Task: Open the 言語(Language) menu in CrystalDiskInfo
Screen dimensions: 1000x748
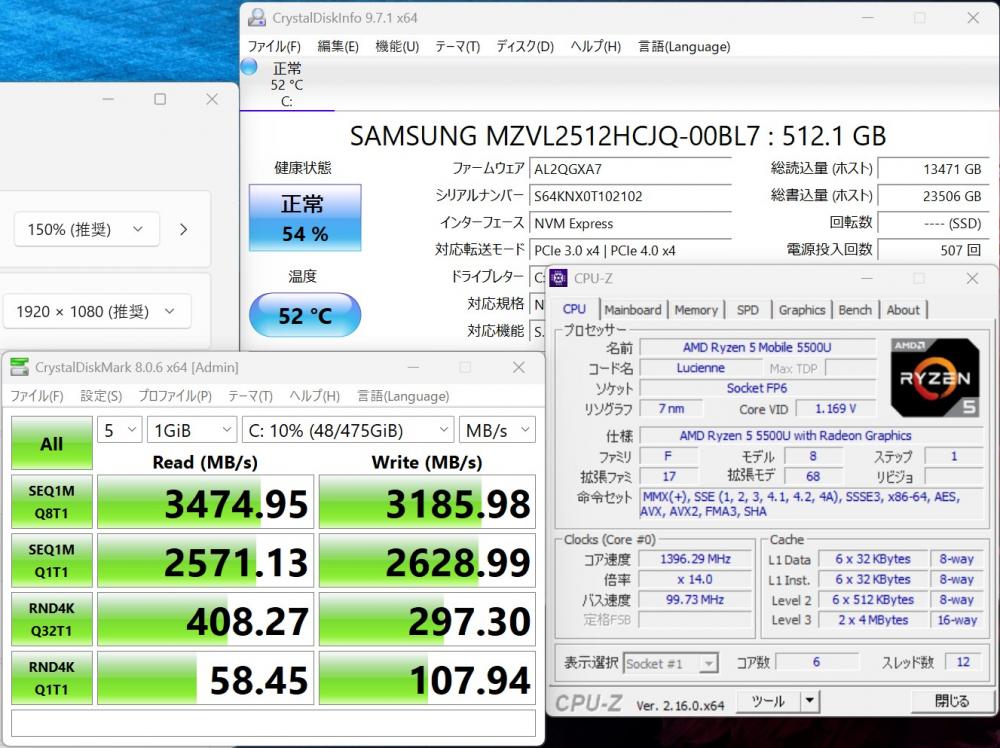Action: point(684,47)
